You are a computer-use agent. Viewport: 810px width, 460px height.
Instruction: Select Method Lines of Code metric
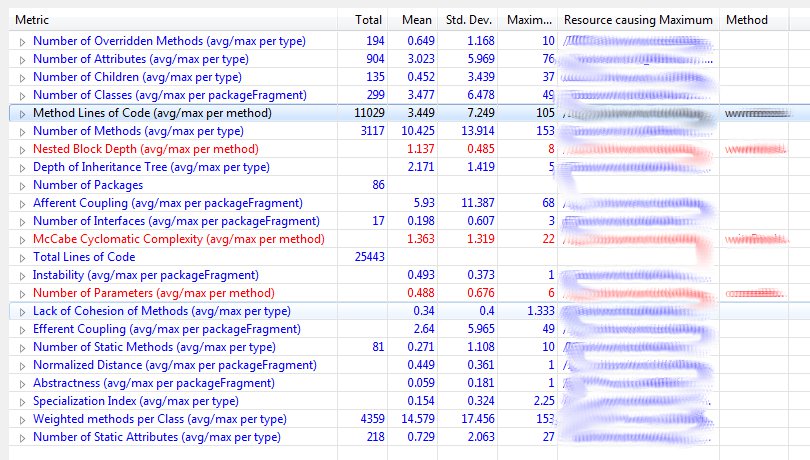[x=152, y=113]
